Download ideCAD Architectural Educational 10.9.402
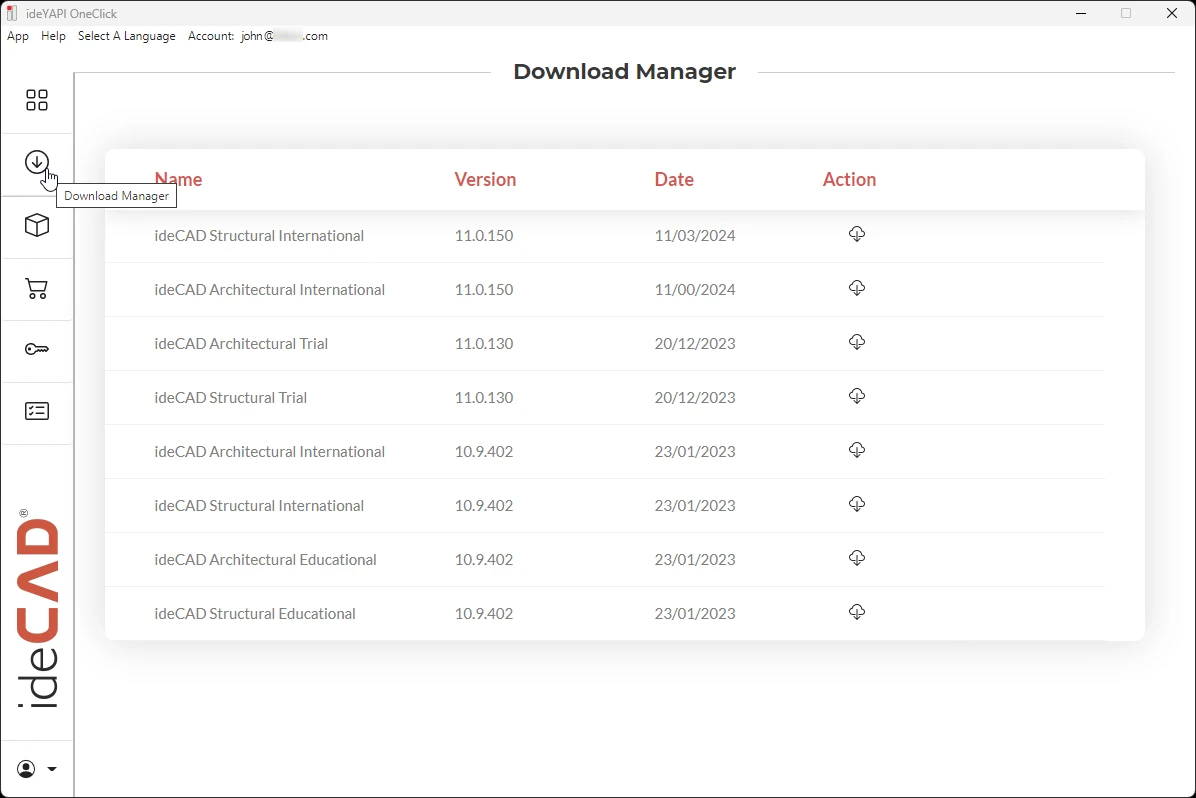1196x798 pixels. click(857, 558)
